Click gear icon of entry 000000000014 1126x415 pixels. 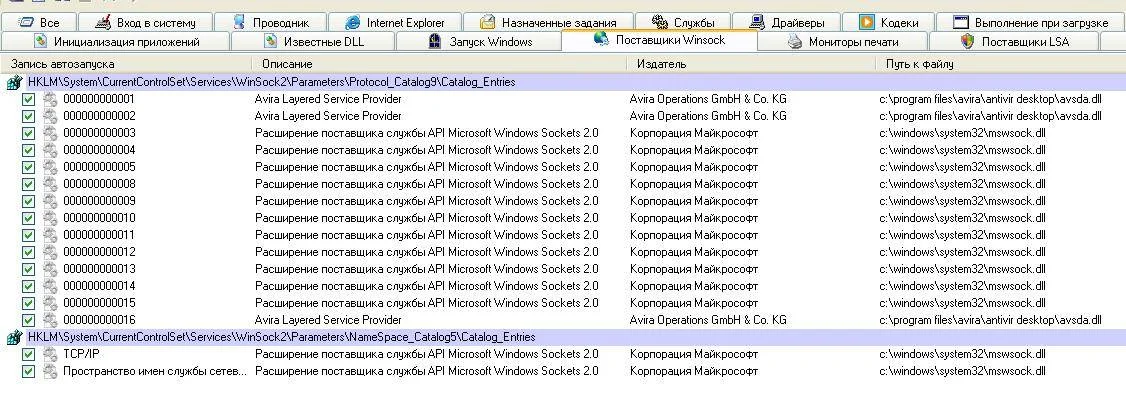(x=50, y=286)
